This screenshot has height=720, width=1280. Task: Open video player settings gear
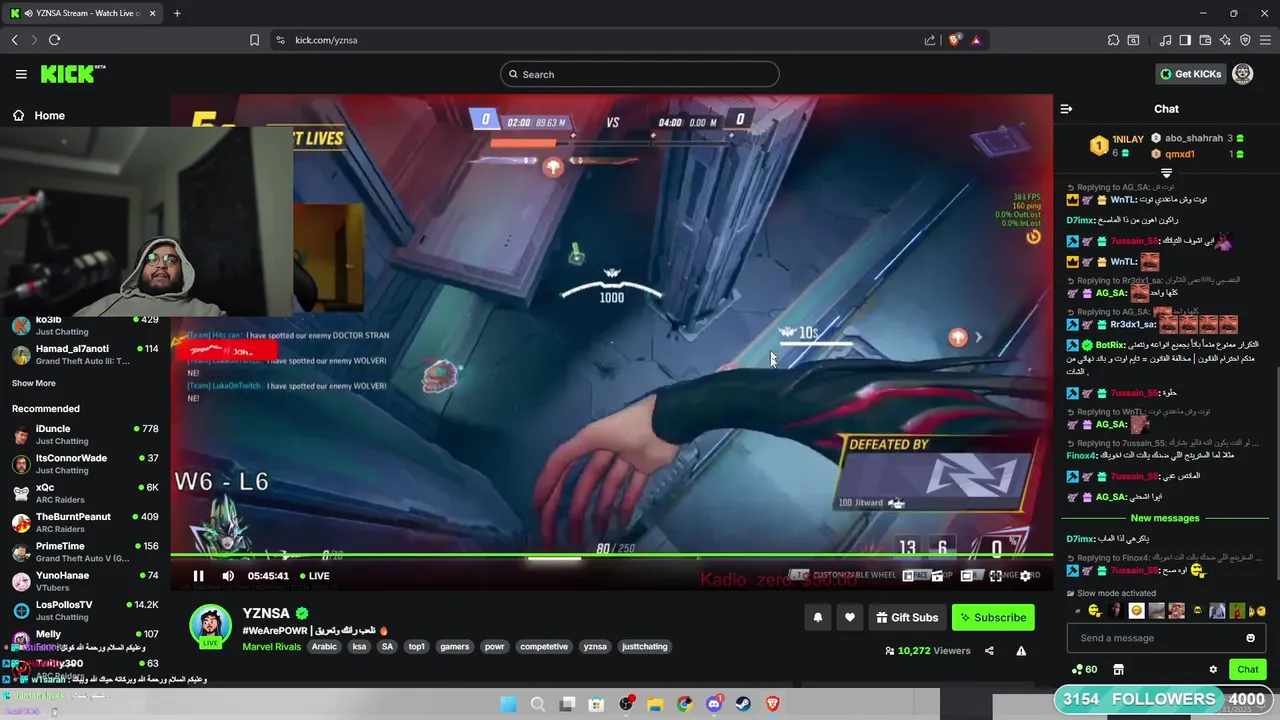pos(1025,576)
